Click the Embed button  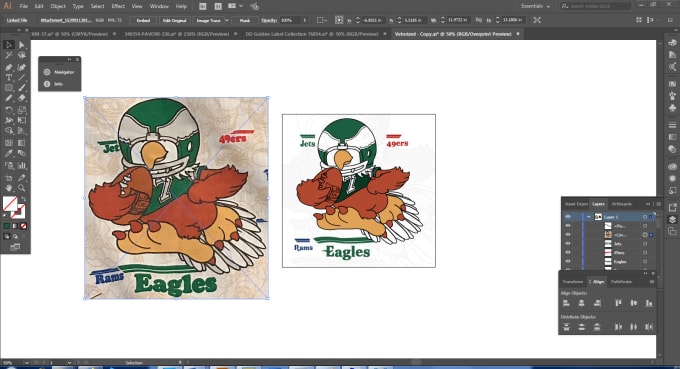[143, 20]
